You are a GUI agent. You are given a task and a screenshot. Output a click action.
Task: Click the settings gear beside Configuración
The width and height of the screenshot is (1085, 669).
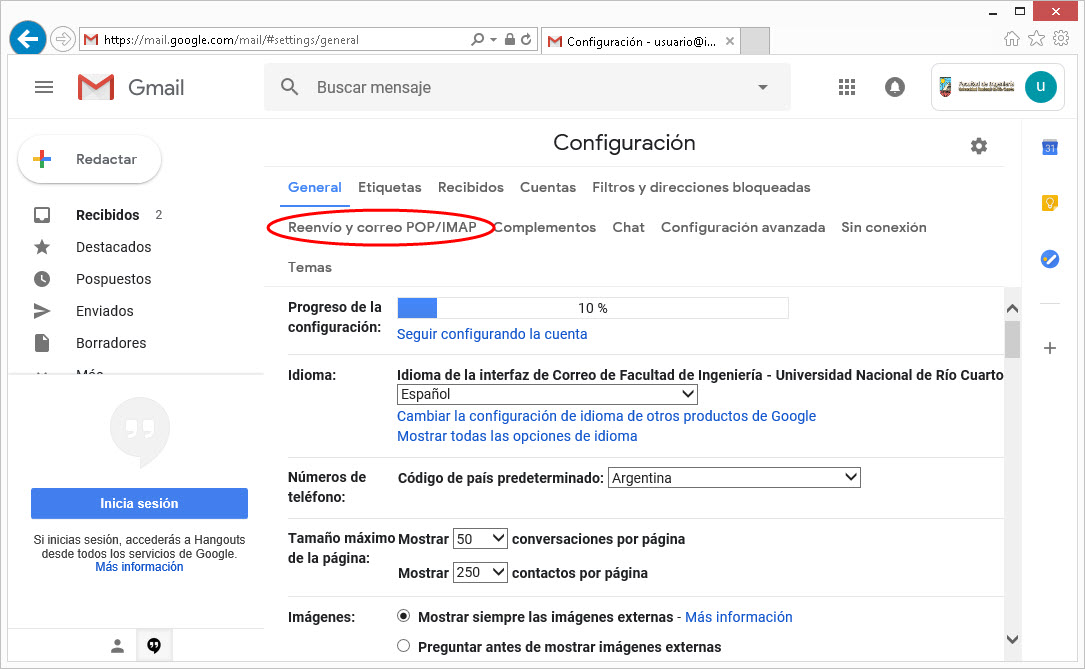[978, 146]
